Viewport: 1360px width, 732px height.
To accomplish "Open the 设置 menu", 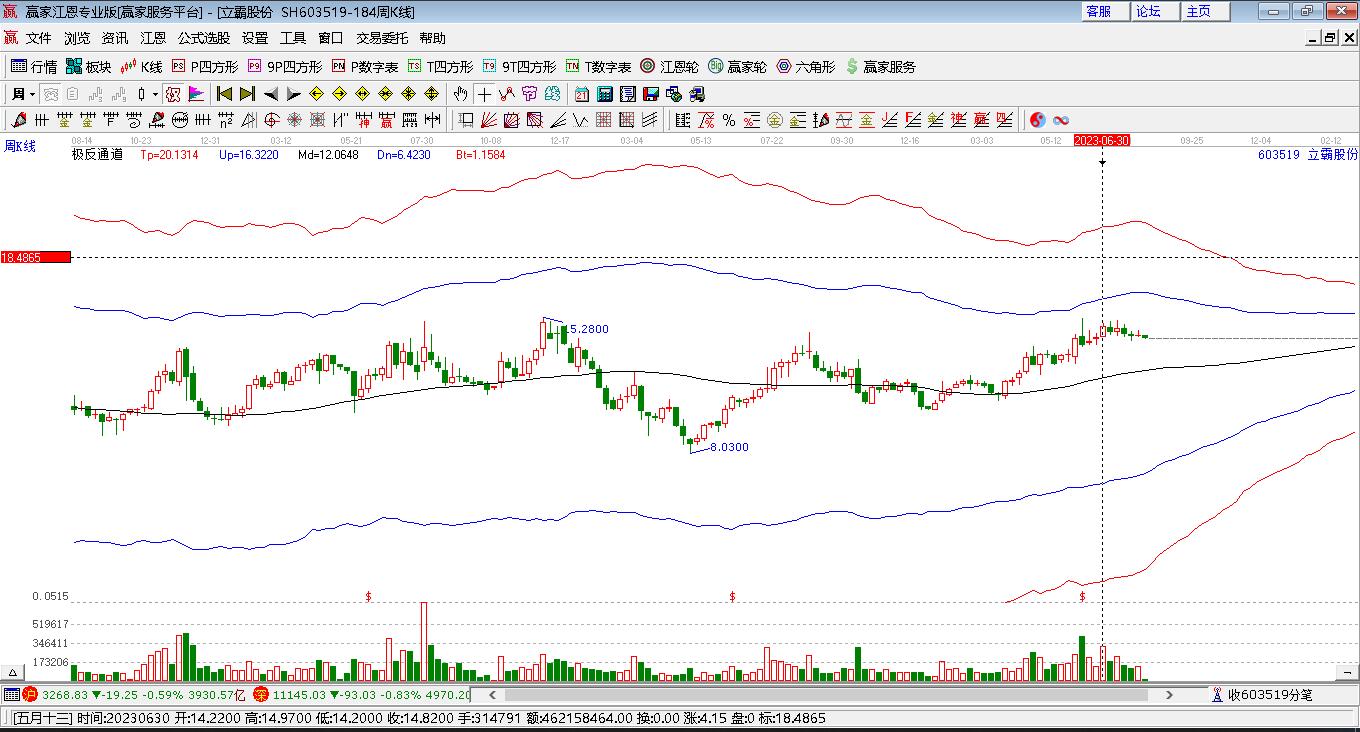I will (x=255, y=38).
